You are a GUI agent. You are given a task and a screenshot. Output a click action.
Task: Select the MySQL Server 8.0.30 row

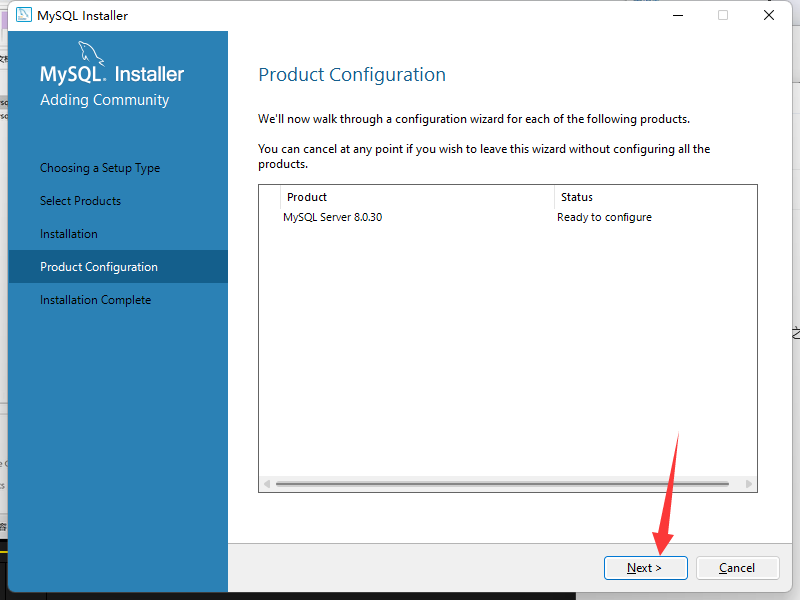click(508, 217)
